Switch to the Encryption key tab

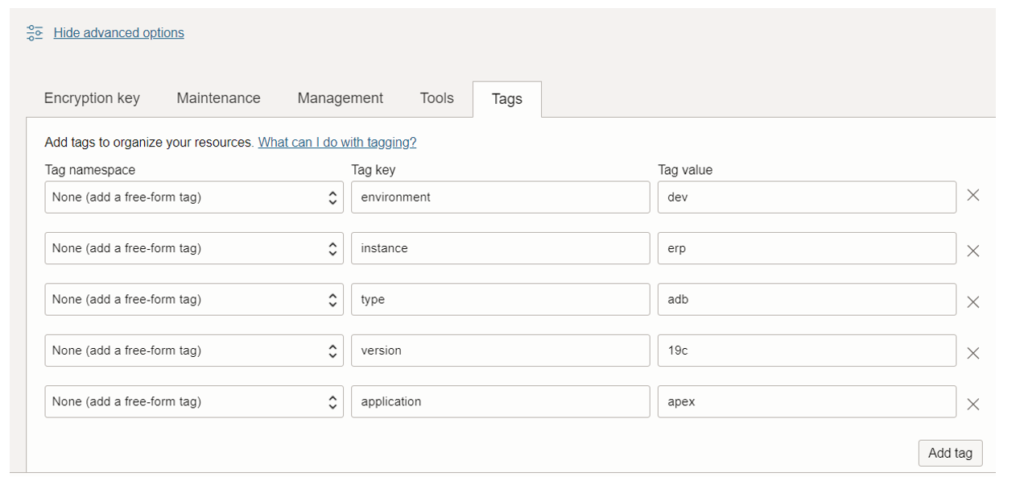[x=92, y=99]
